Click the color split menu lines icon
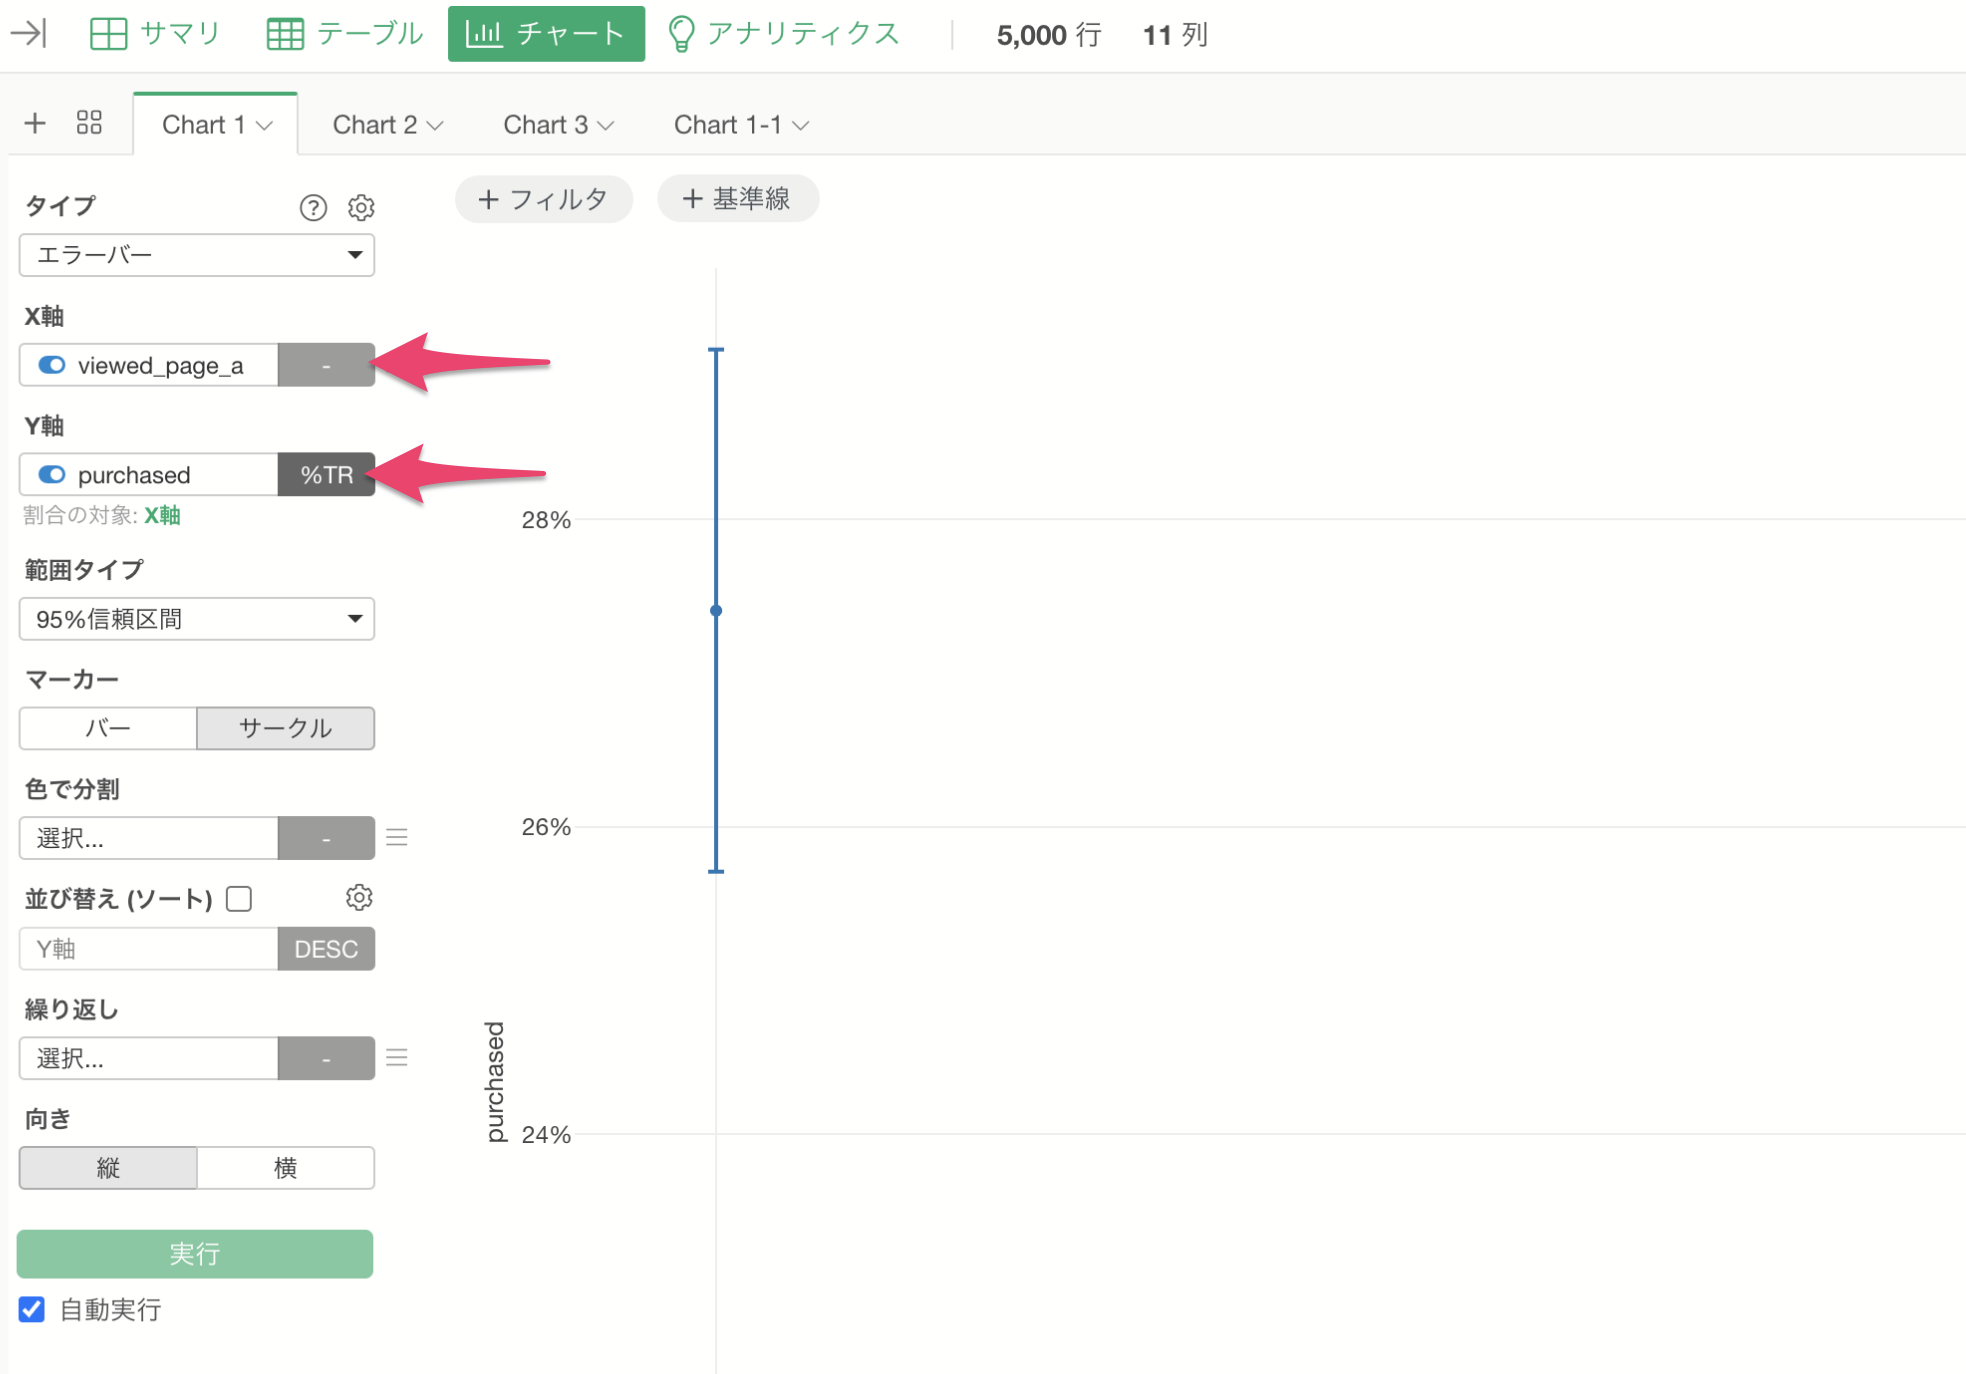Viewport: 1966px width, 1374px height. tap(397, 838)
